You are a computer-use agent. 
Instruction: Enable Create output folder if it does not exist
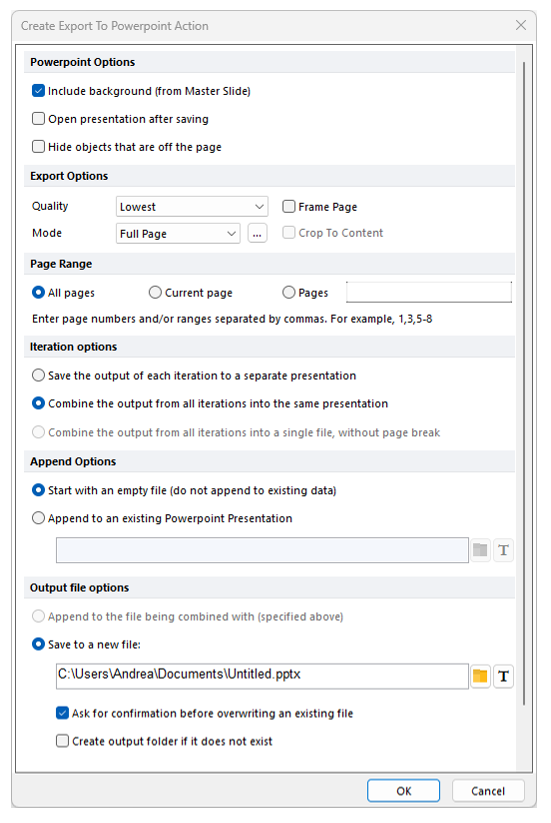[62, 741]
